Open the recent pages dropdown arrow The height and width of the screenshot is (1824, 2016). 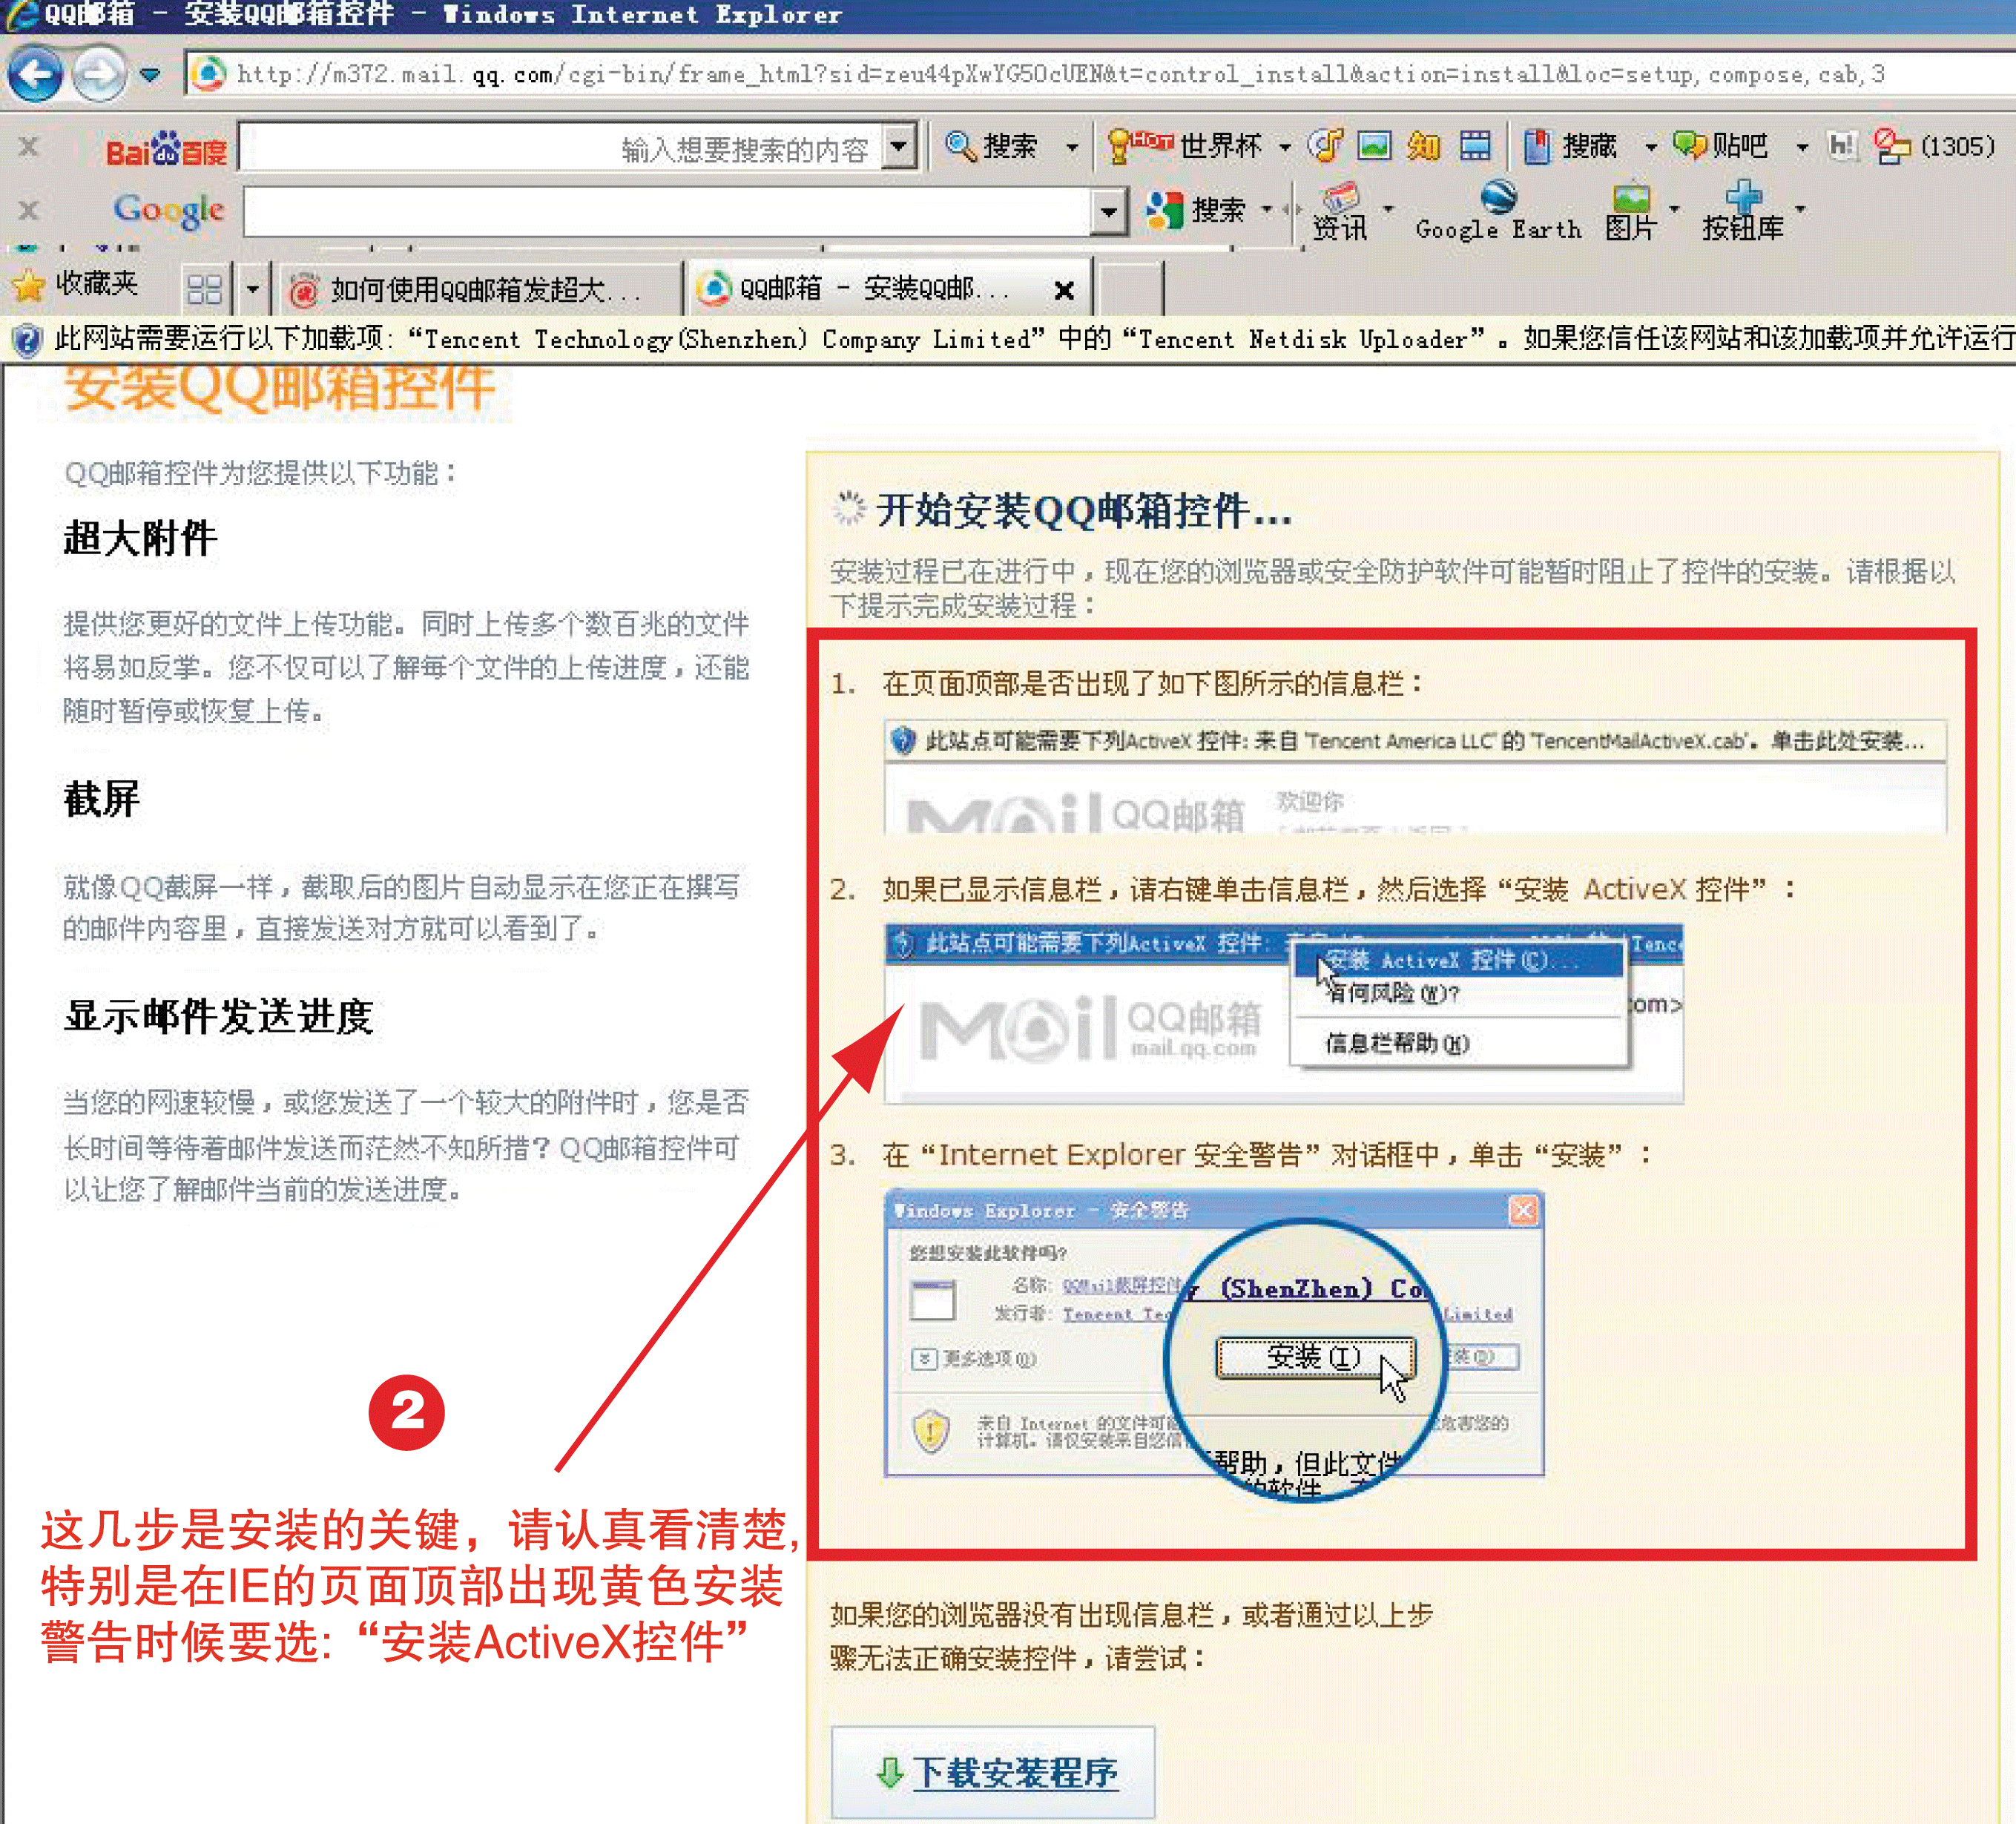pos(151,75)
